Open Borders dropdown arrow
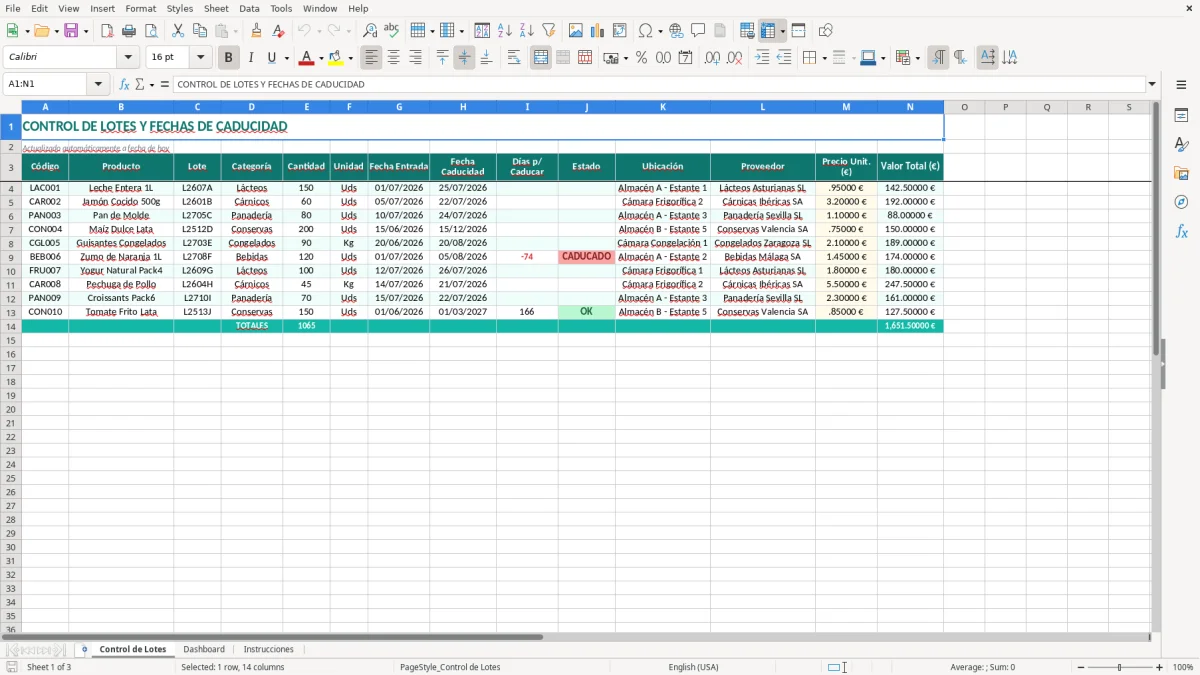This screenshot has width=1200, height=675. (x=825, y=58)
